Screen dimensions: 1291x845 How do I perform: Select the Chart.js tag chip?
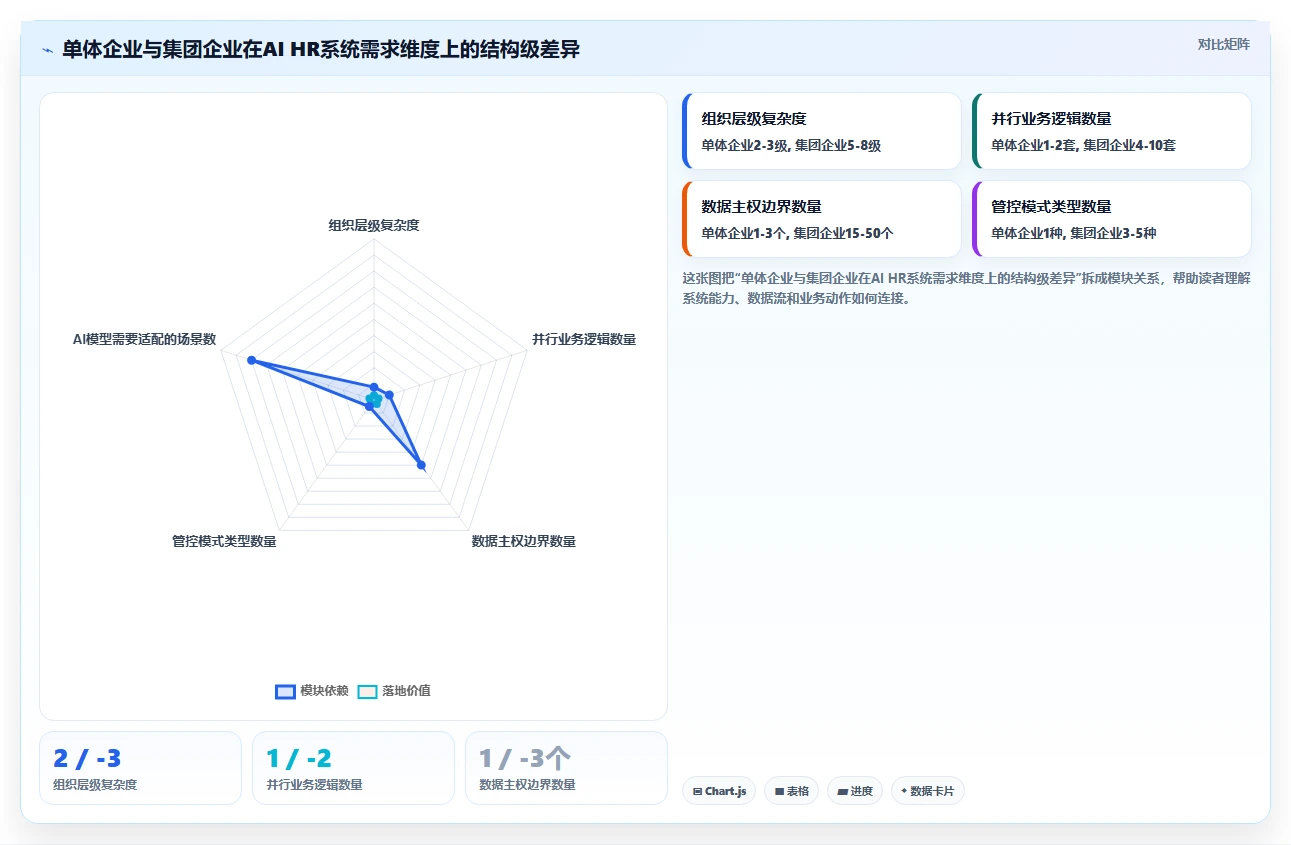[719, 791]
